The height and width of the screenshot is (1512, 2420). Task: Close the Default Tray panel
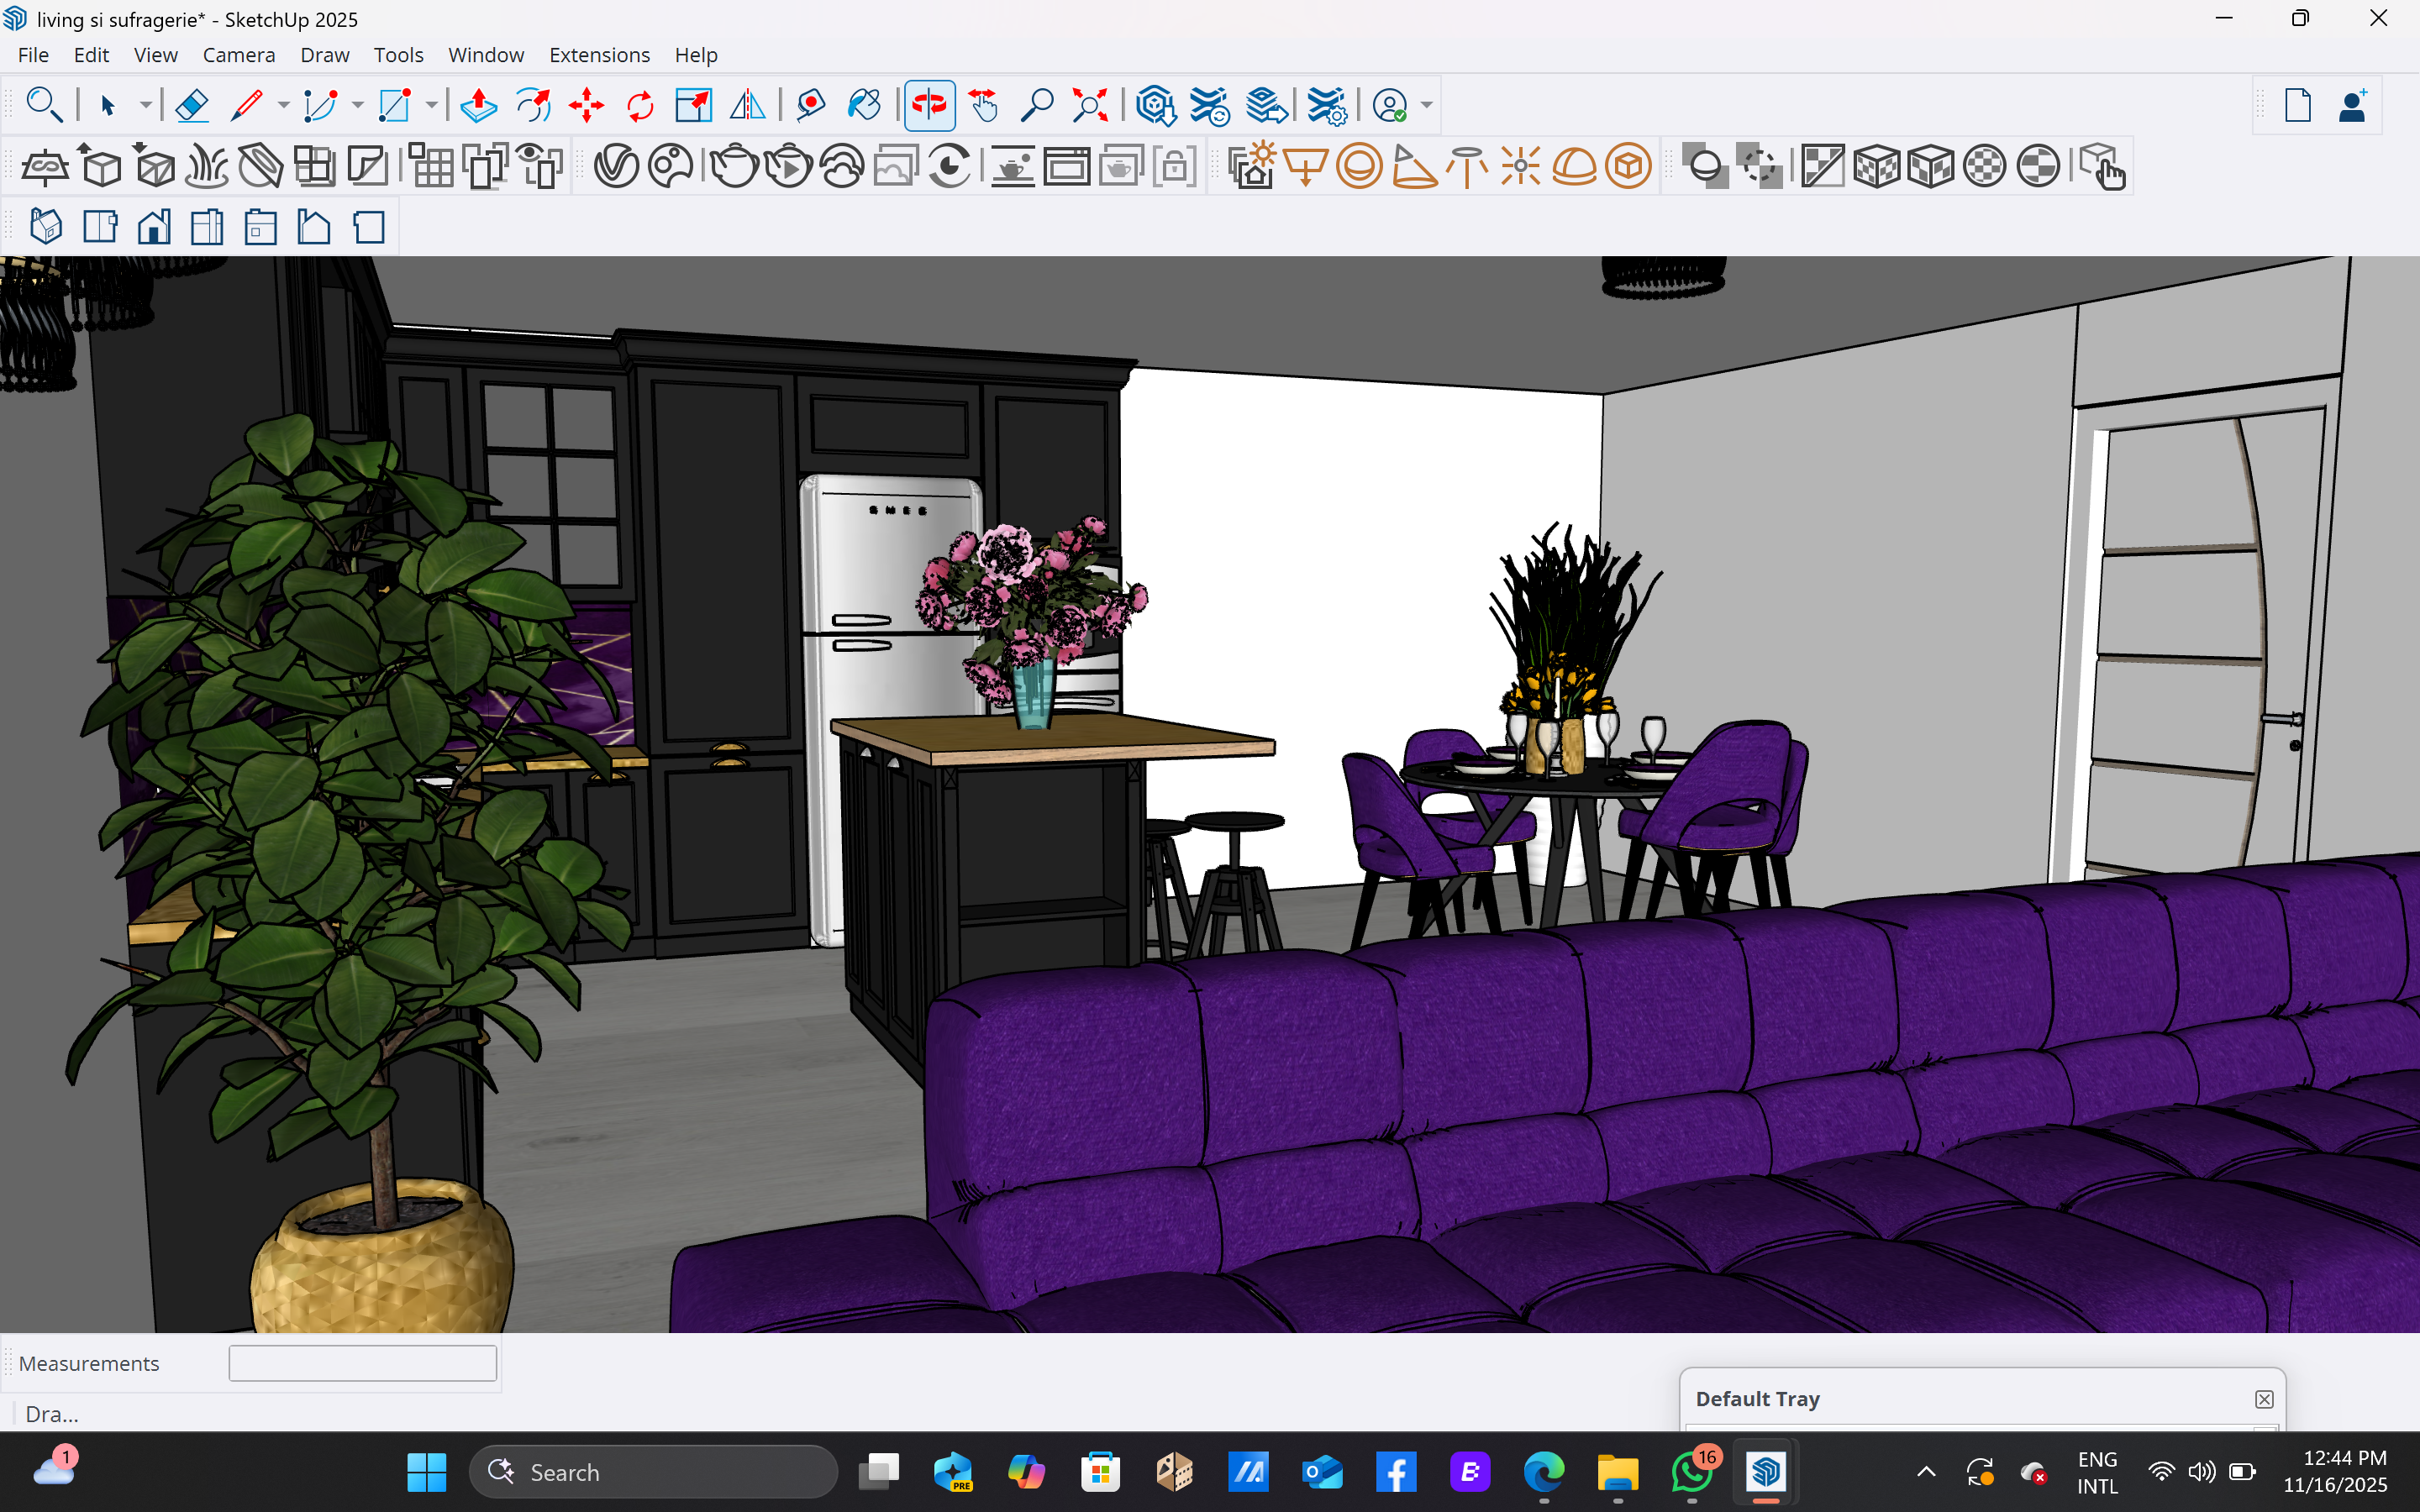click(2264, 1399)
